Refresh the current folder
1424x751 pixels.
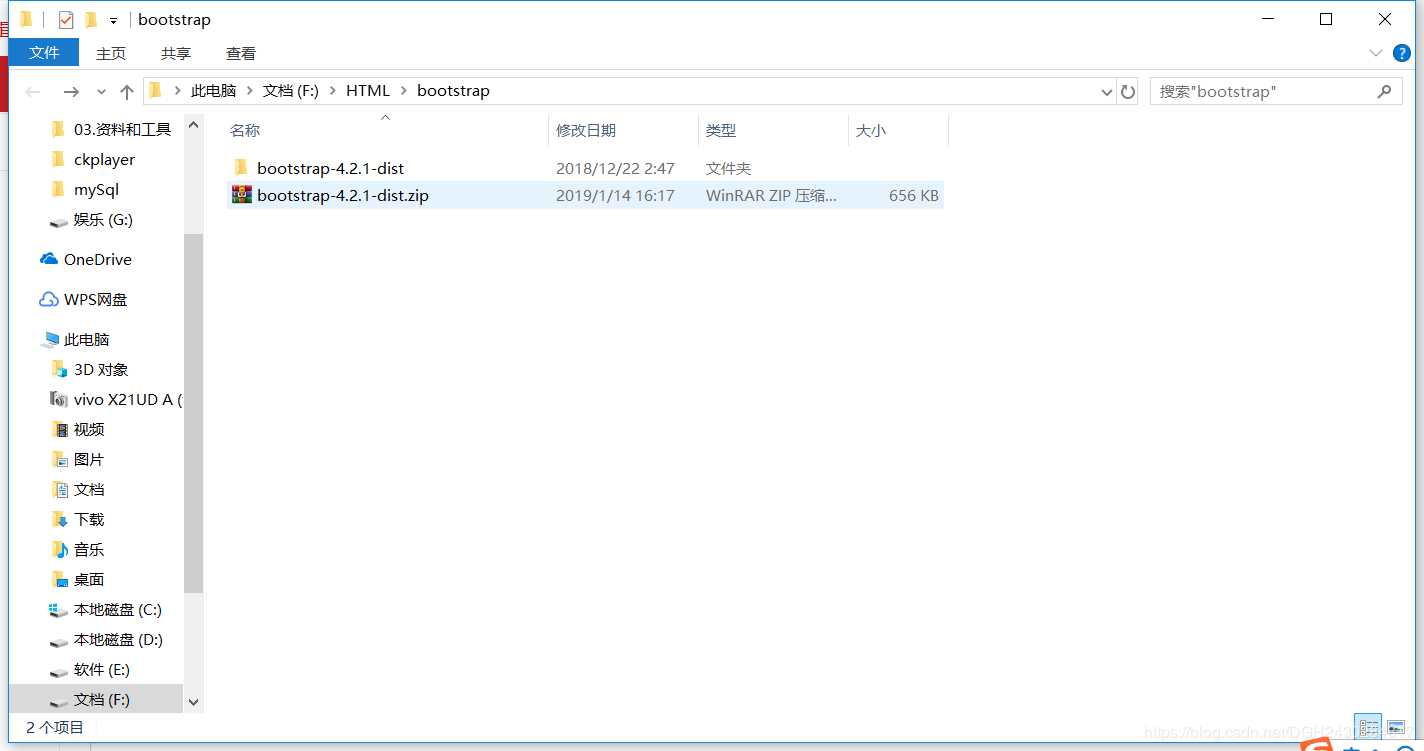(1128, 92)
